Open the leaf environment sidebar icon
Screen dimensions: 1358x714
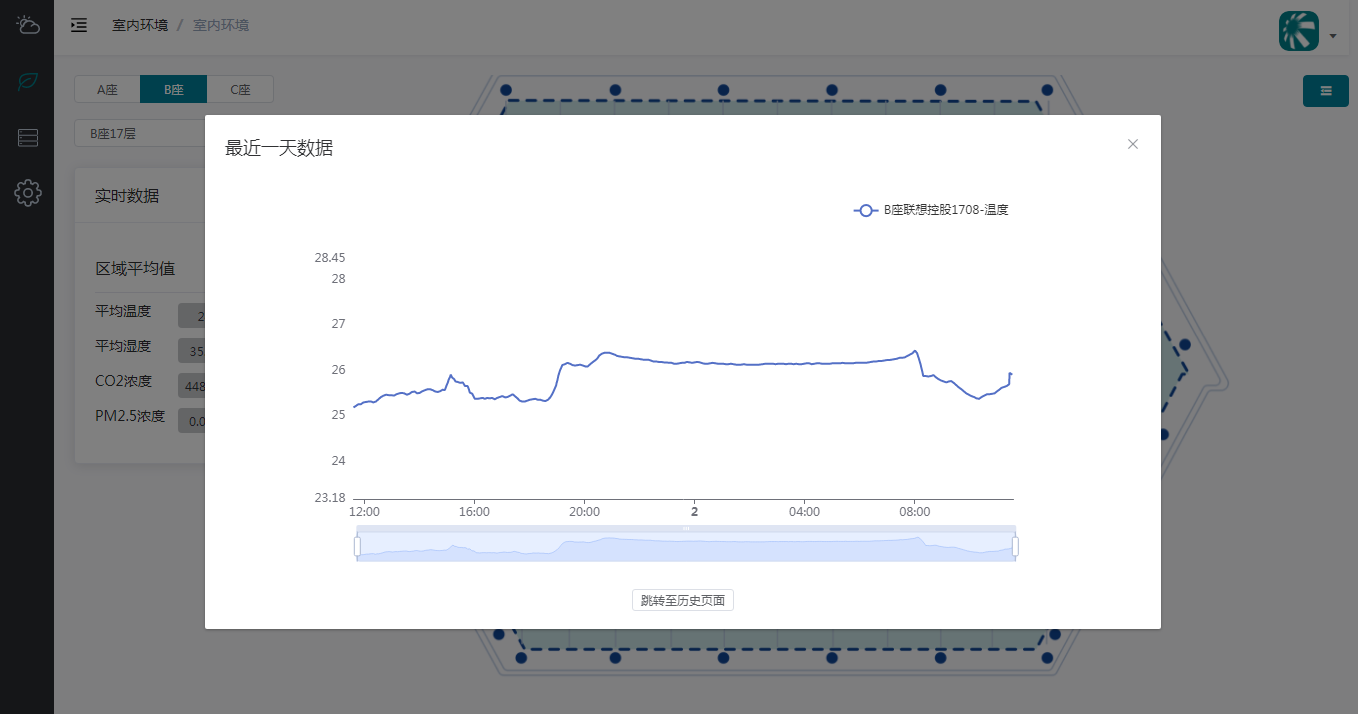(27, 82)
